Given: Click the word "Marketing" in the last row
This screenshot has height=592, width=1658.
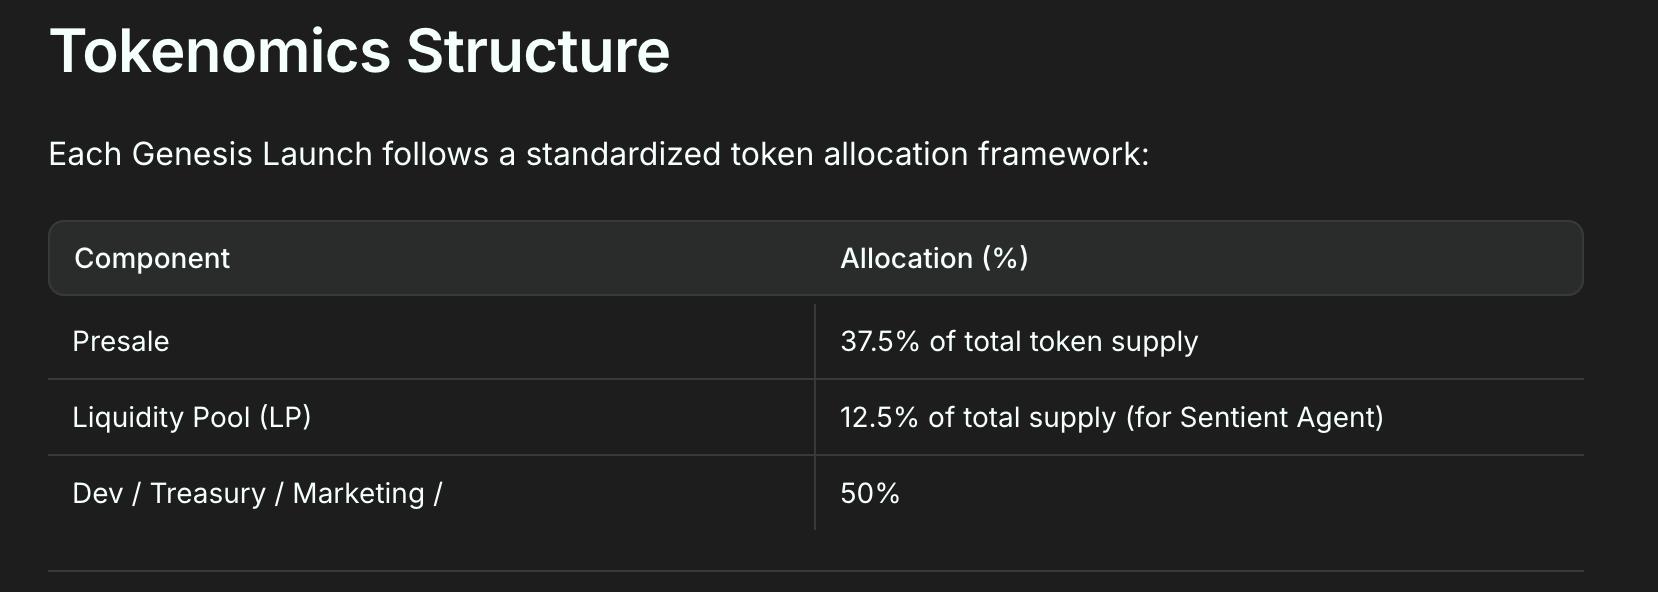Looking at the screenshot, I should (x=358, y=494).
